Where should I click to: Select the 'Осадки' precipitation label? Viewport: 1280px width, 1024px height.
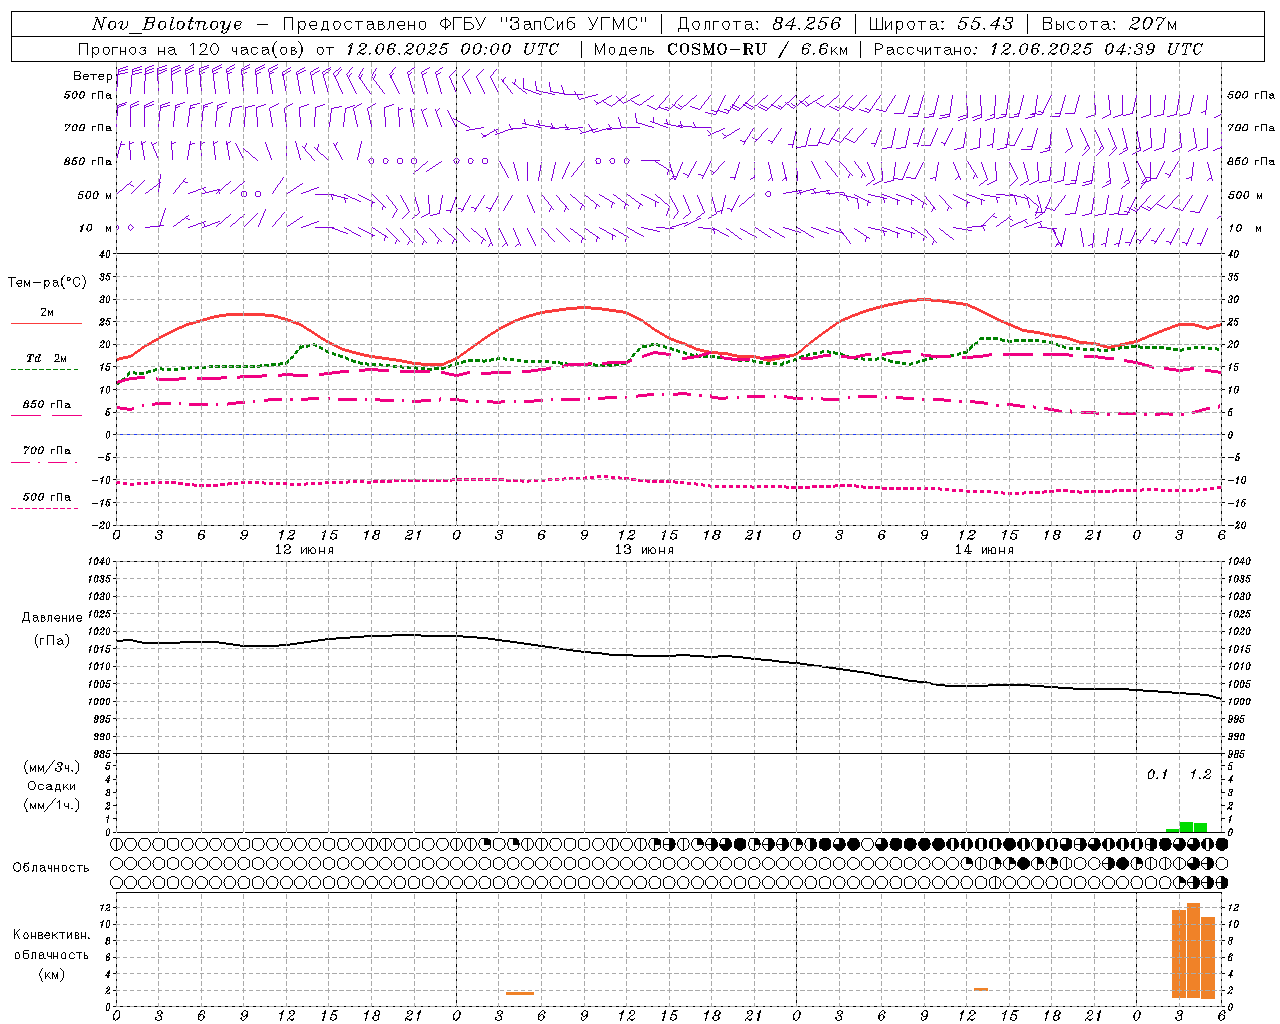point(52,786)
